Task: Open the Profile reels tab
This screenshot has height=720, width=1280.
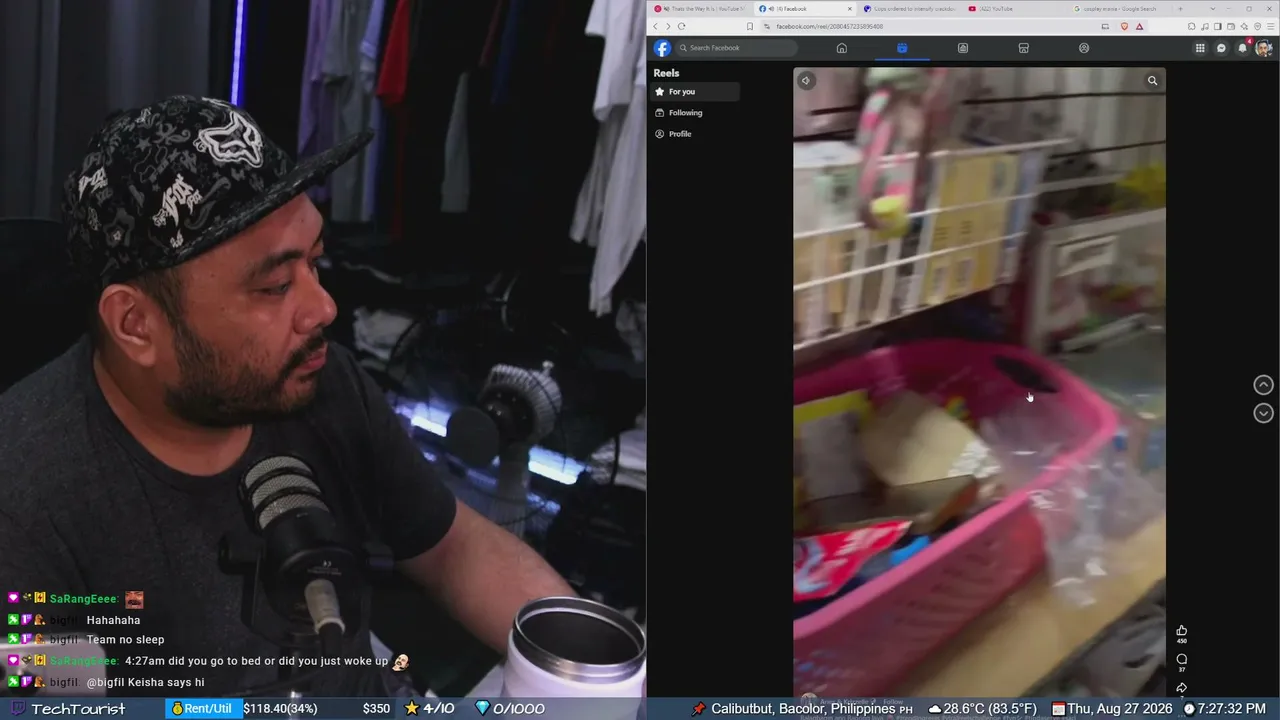Action: click(x=695, y=134)
